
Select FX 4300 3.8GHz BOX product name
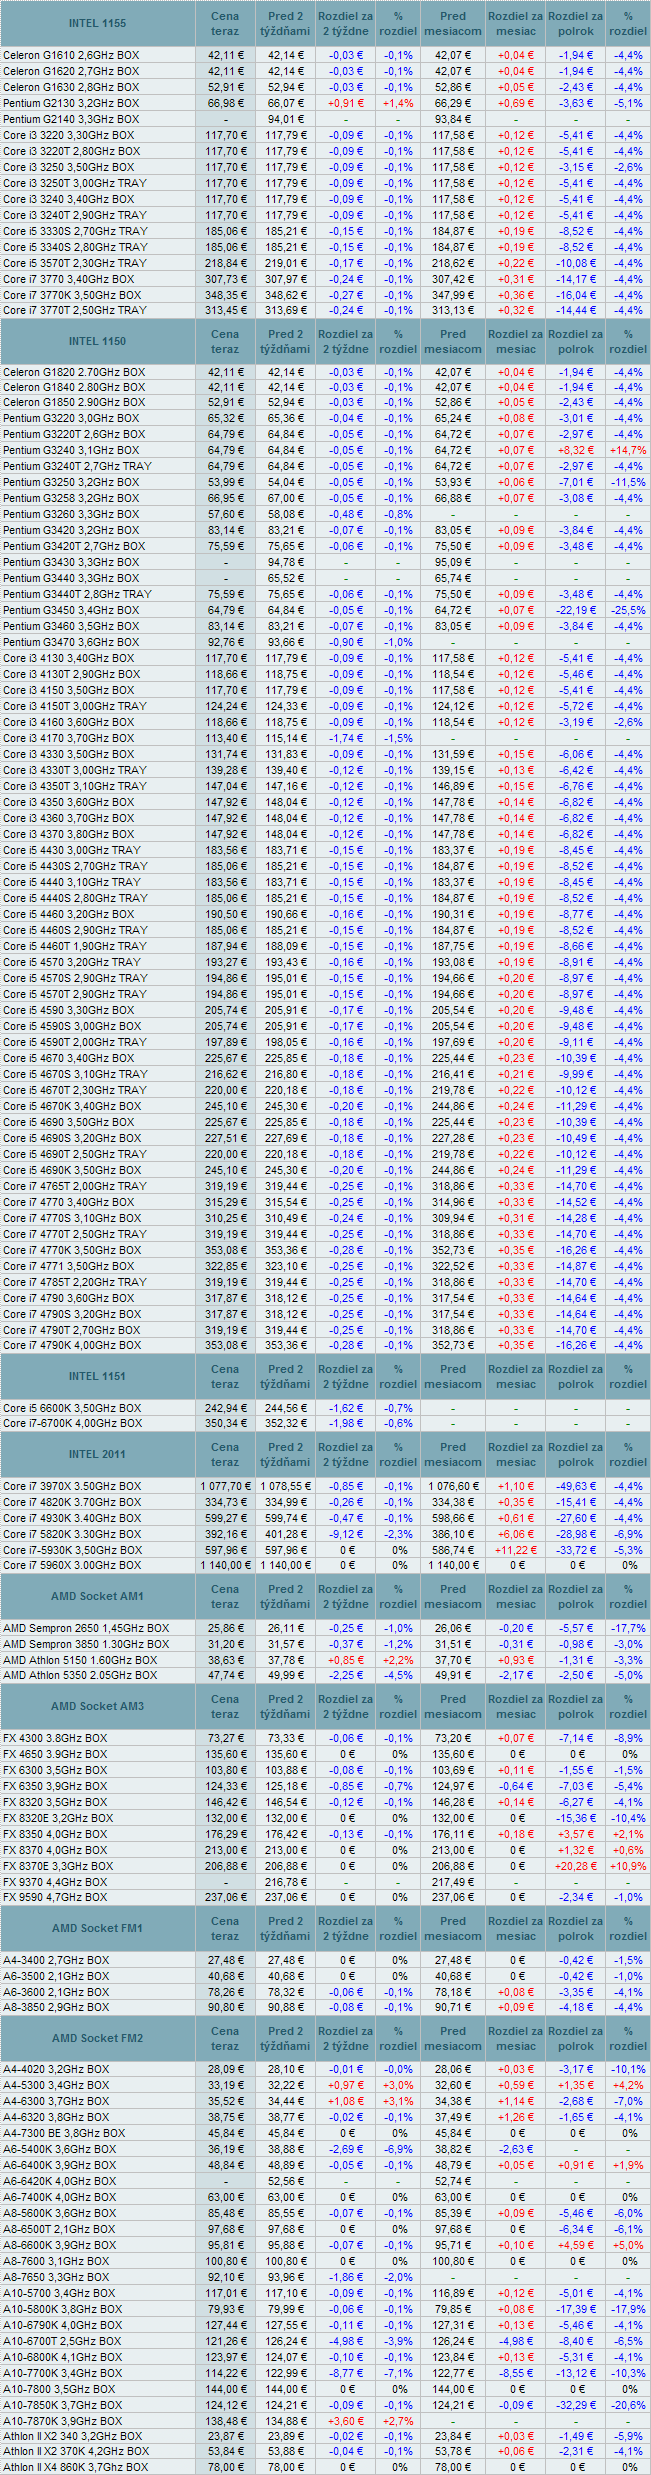click(x=54, y=1738)
